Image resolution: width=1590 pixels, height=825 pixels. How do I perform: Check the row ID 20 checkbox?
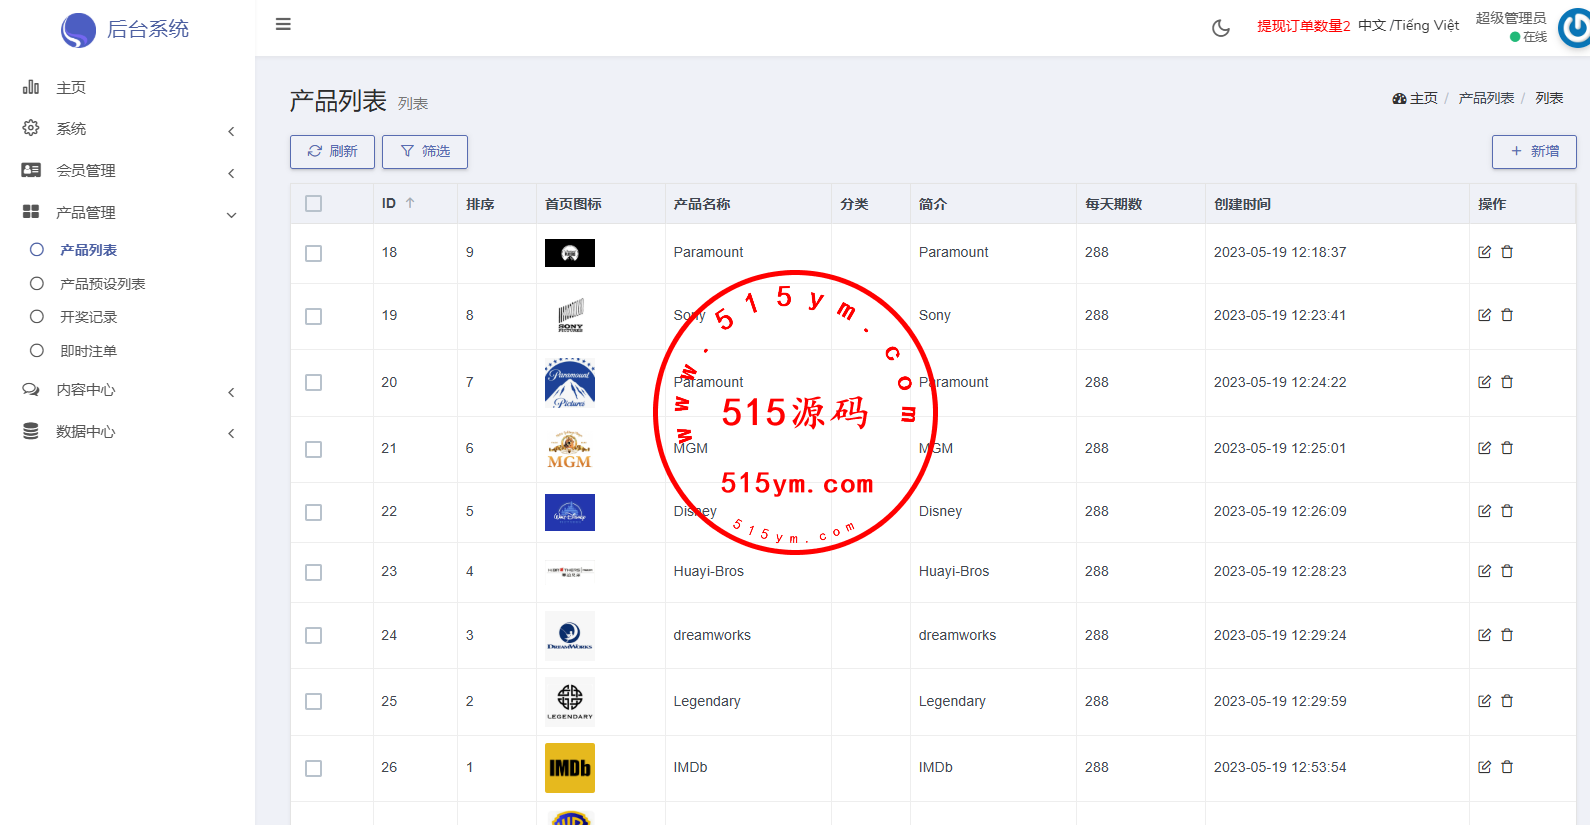(314, 383)
